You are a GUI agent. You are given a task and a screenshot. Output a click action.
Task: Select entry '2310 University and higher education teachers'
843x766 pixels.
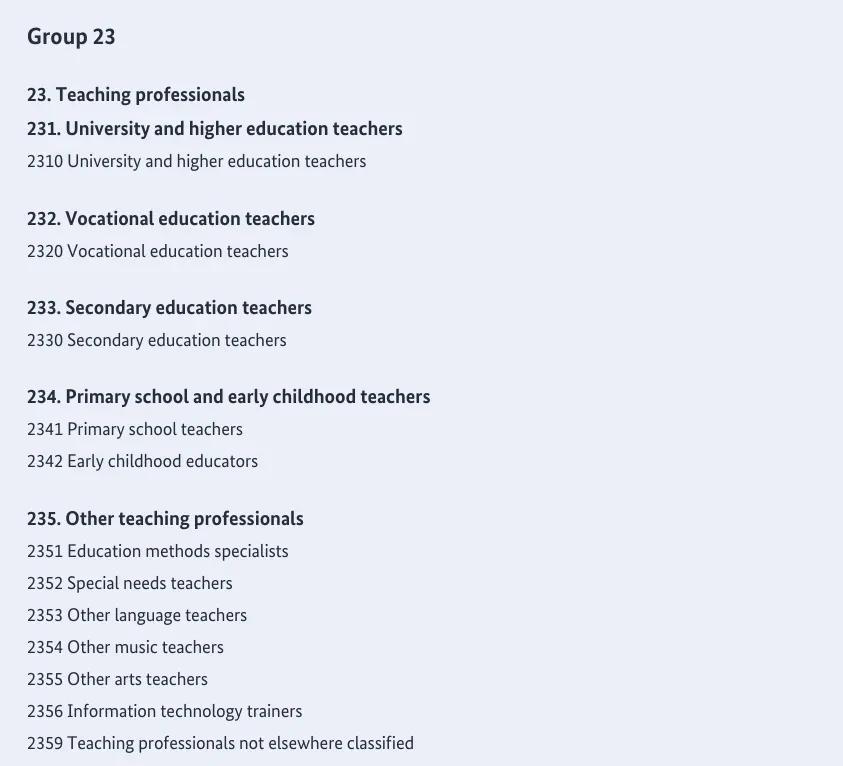click(196, 161)
